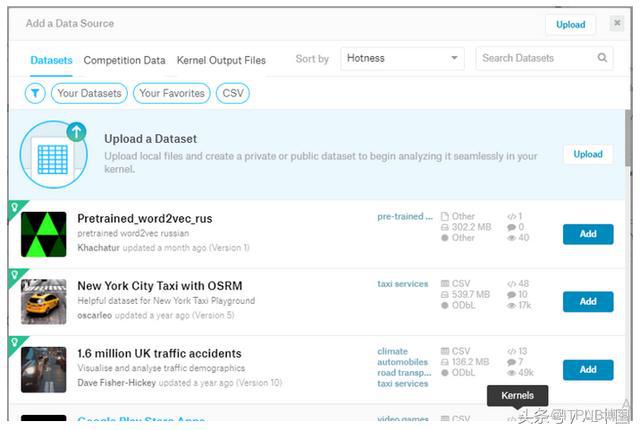640x430 pixels.
Task: Click the size icon beside 539.7 MB
Action: coord(445,295)
